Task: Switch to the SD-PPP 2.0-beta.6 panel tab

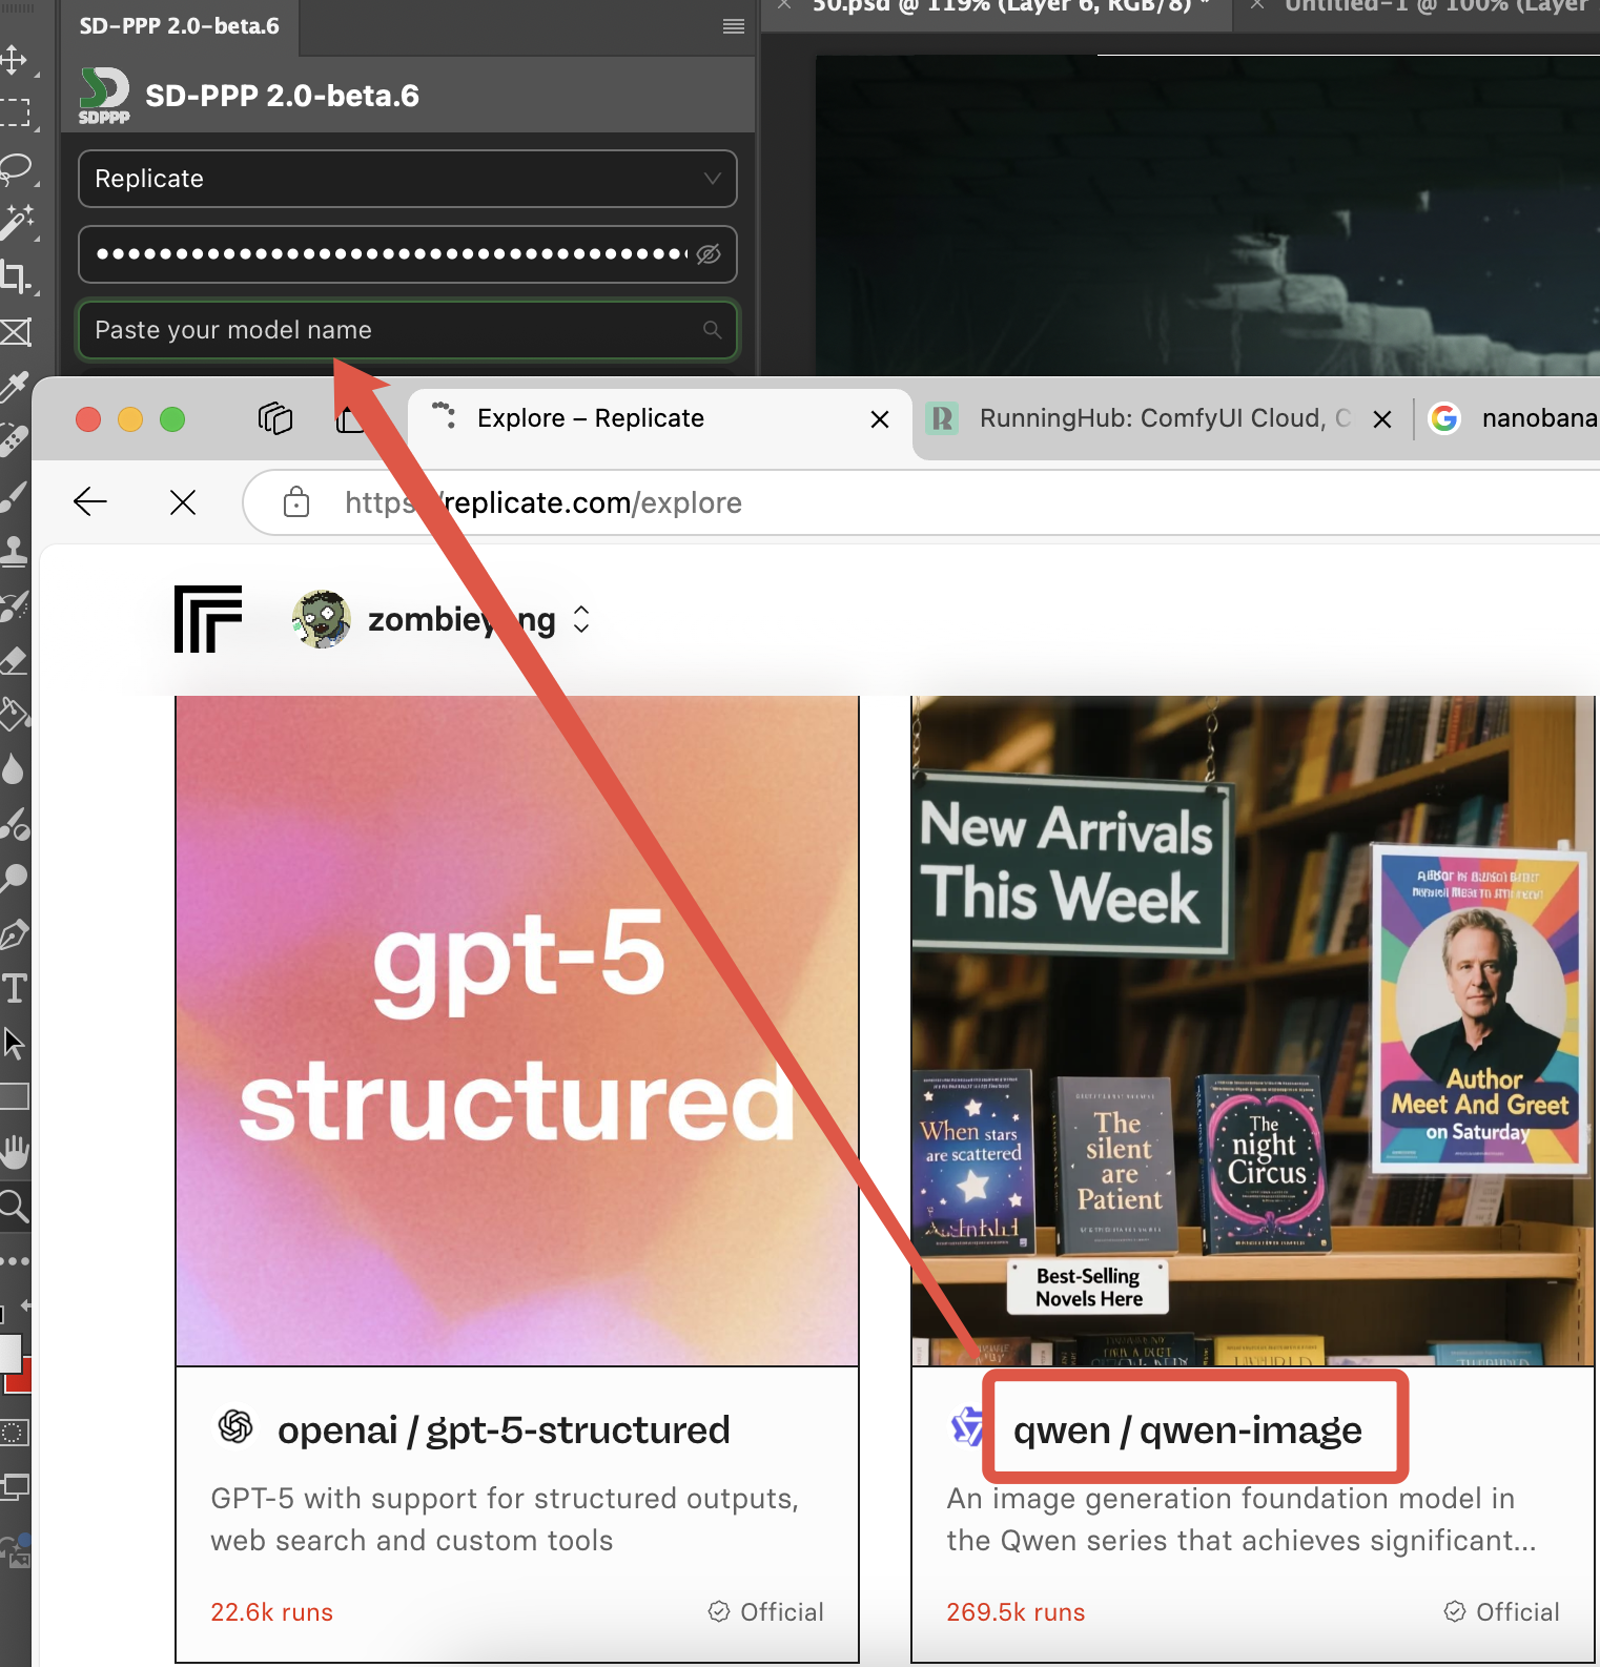Action: tap(180, 26)
